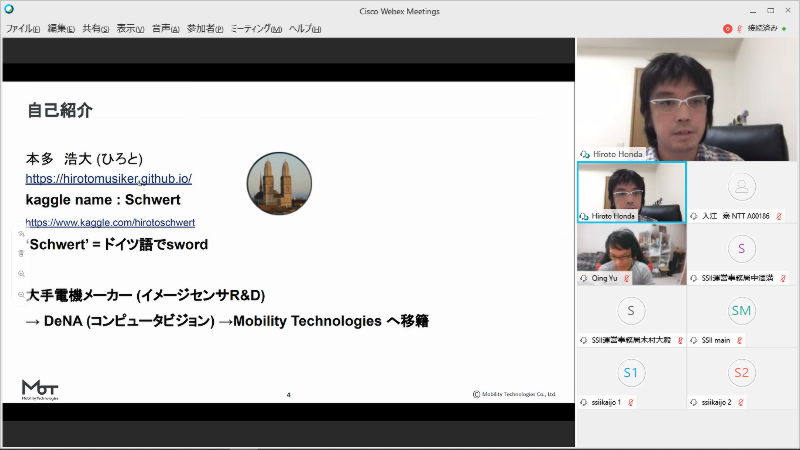Click the Mobility Technologies line of text
800x450 pixels.
227,321
